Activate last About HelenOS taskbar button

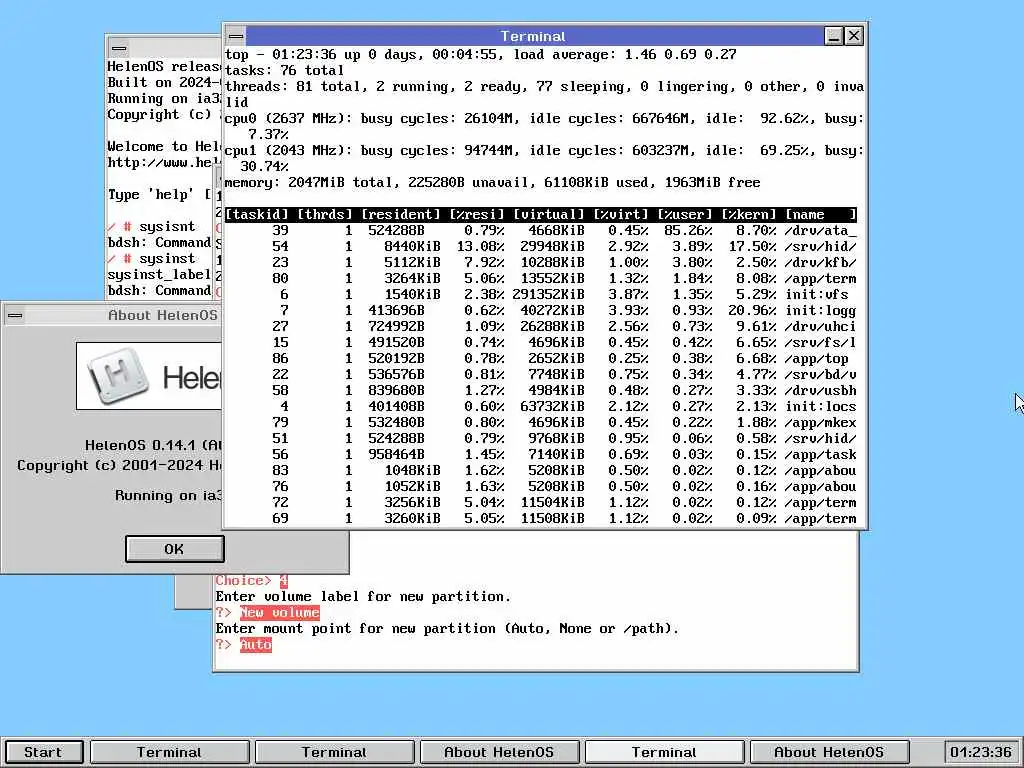coord(829,752)
